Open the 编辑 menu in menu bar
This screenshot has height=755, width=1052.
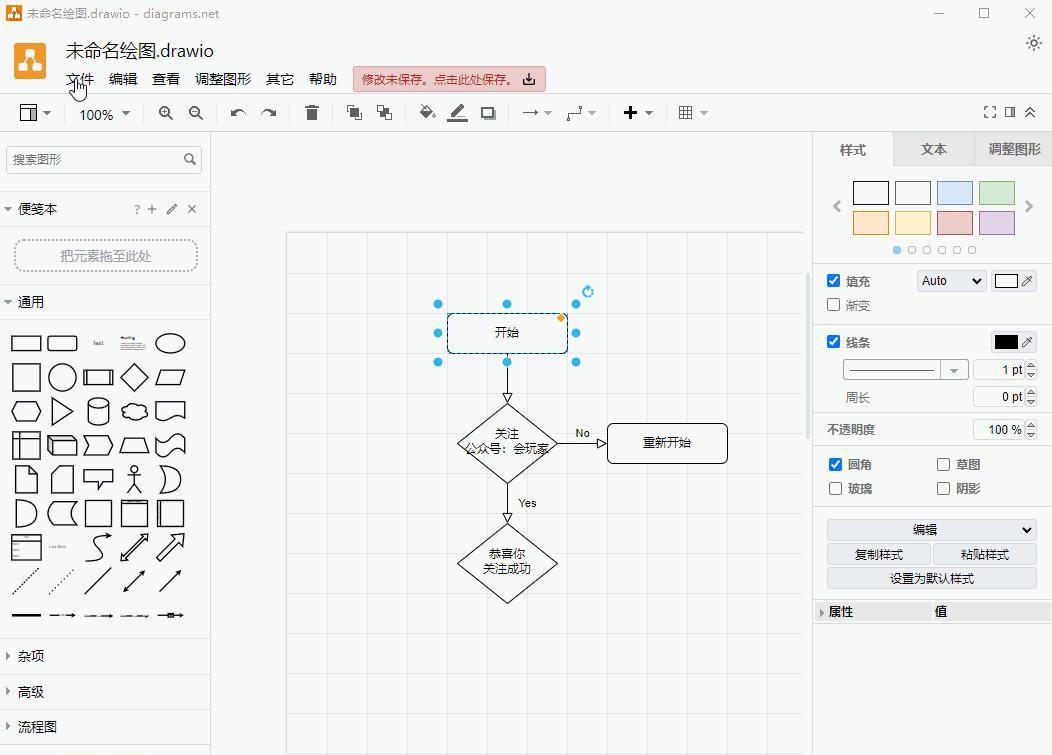123,79
